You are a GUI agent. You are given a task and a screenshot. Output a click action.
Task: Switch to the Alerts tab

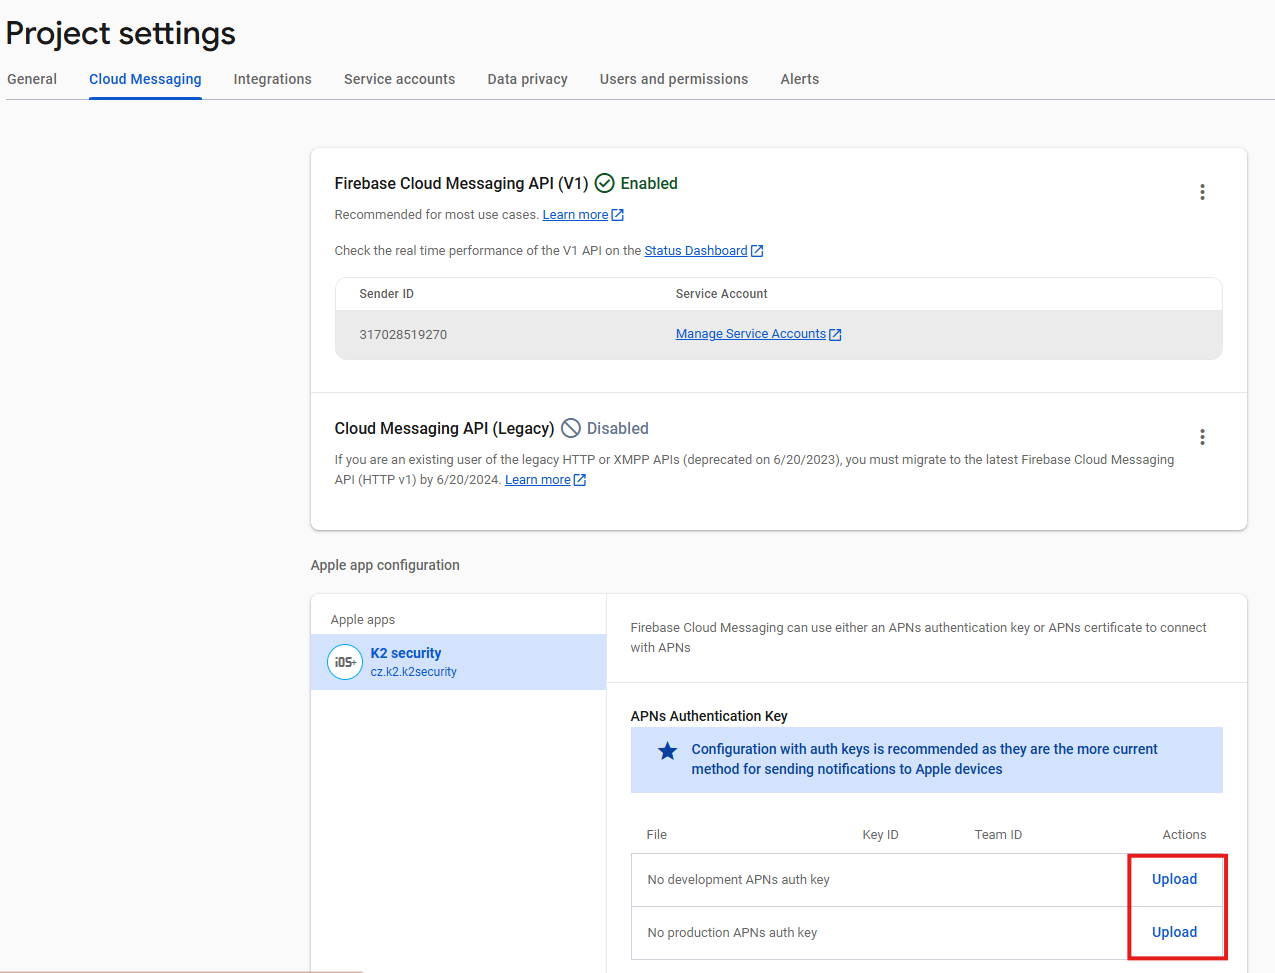pyautogui.click(x=799, y=79)
